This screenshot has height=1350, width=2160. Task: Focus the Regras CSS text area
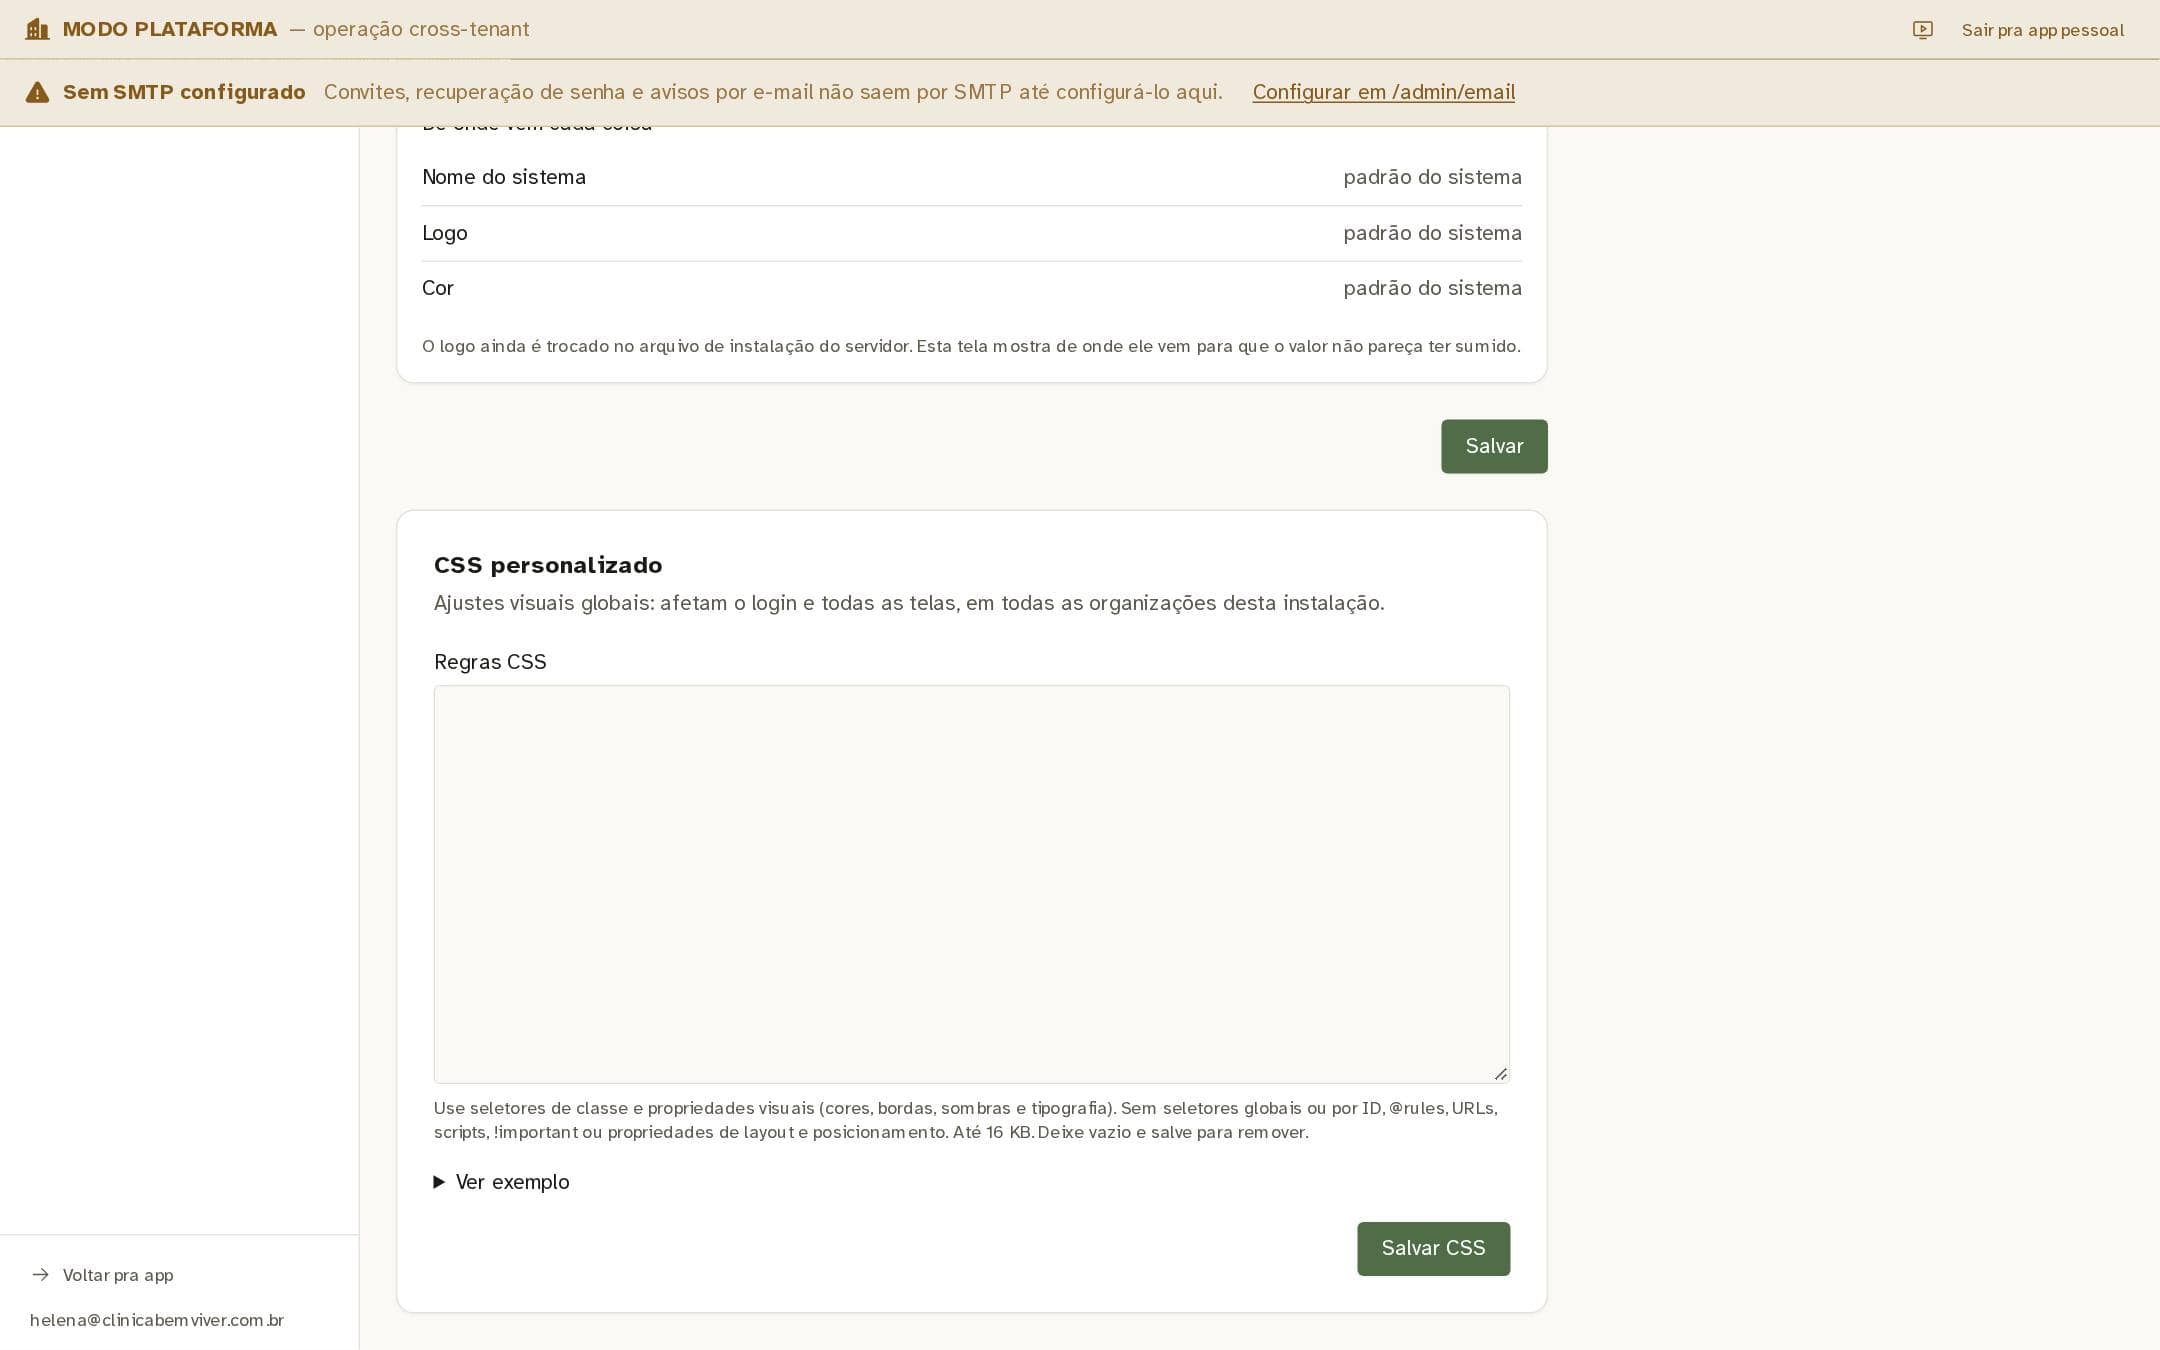(971, 884)
